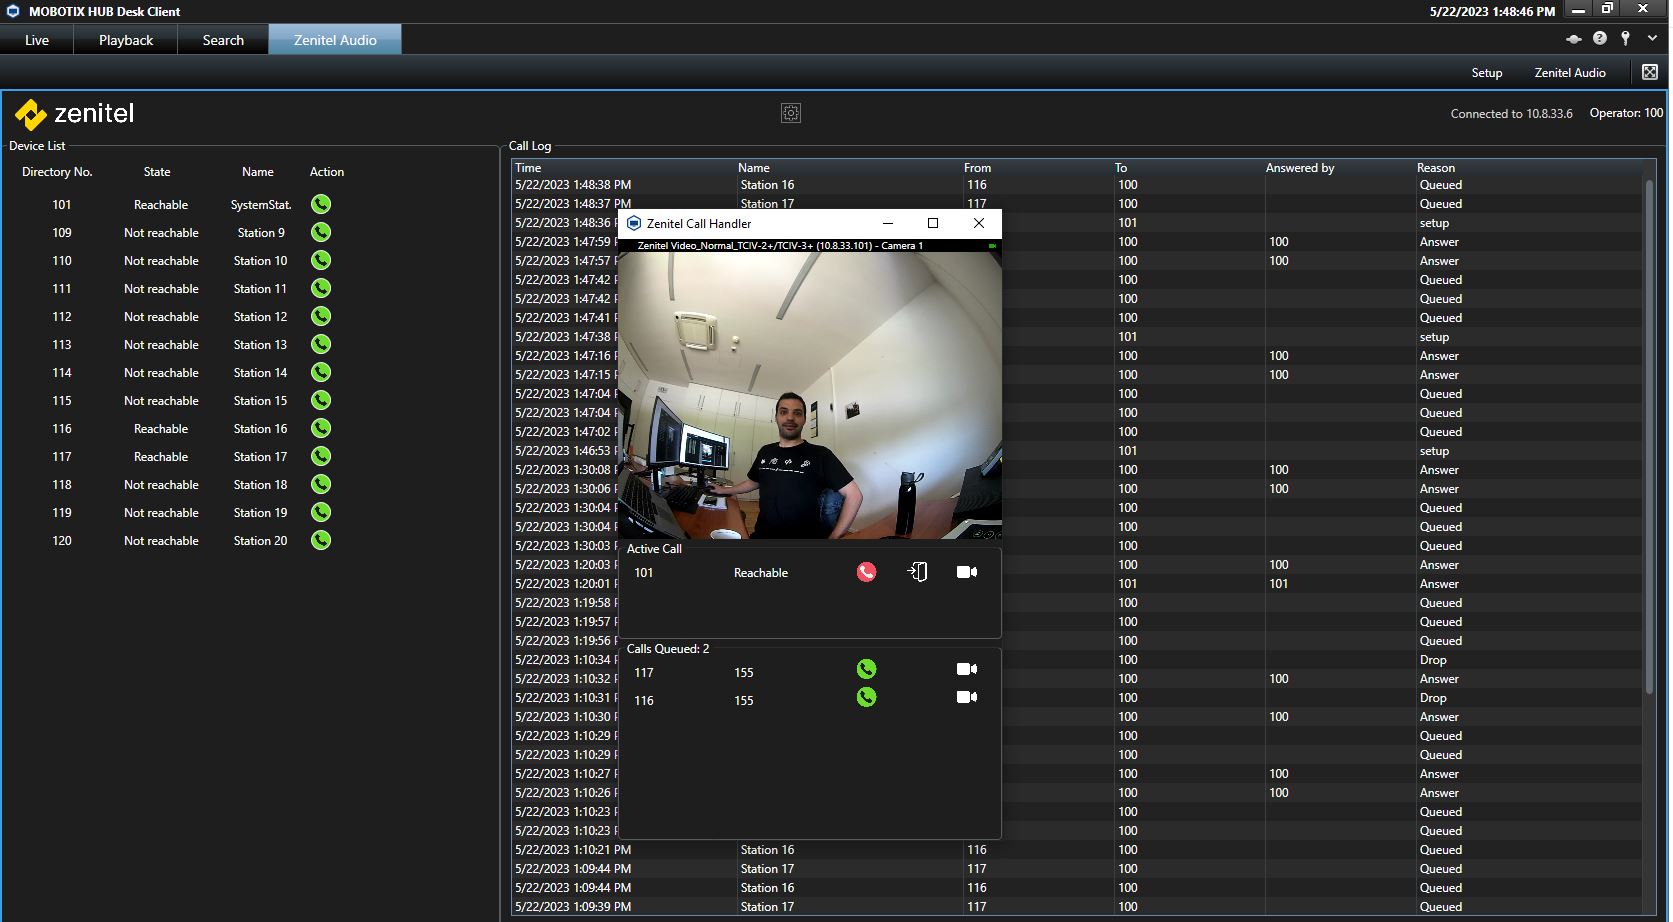1673x922 pixels.
Task: Toggle full screen mode
Action: [1650, 72]
